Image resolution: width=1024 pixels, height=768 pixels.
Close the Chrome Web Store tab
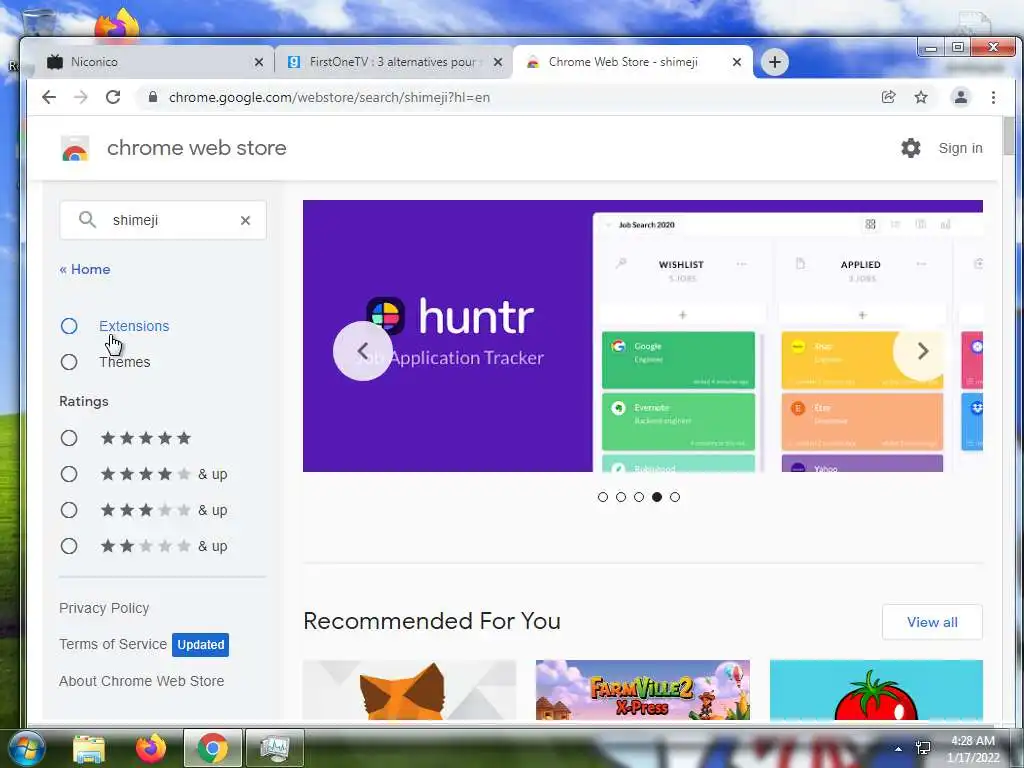point(737,62)
